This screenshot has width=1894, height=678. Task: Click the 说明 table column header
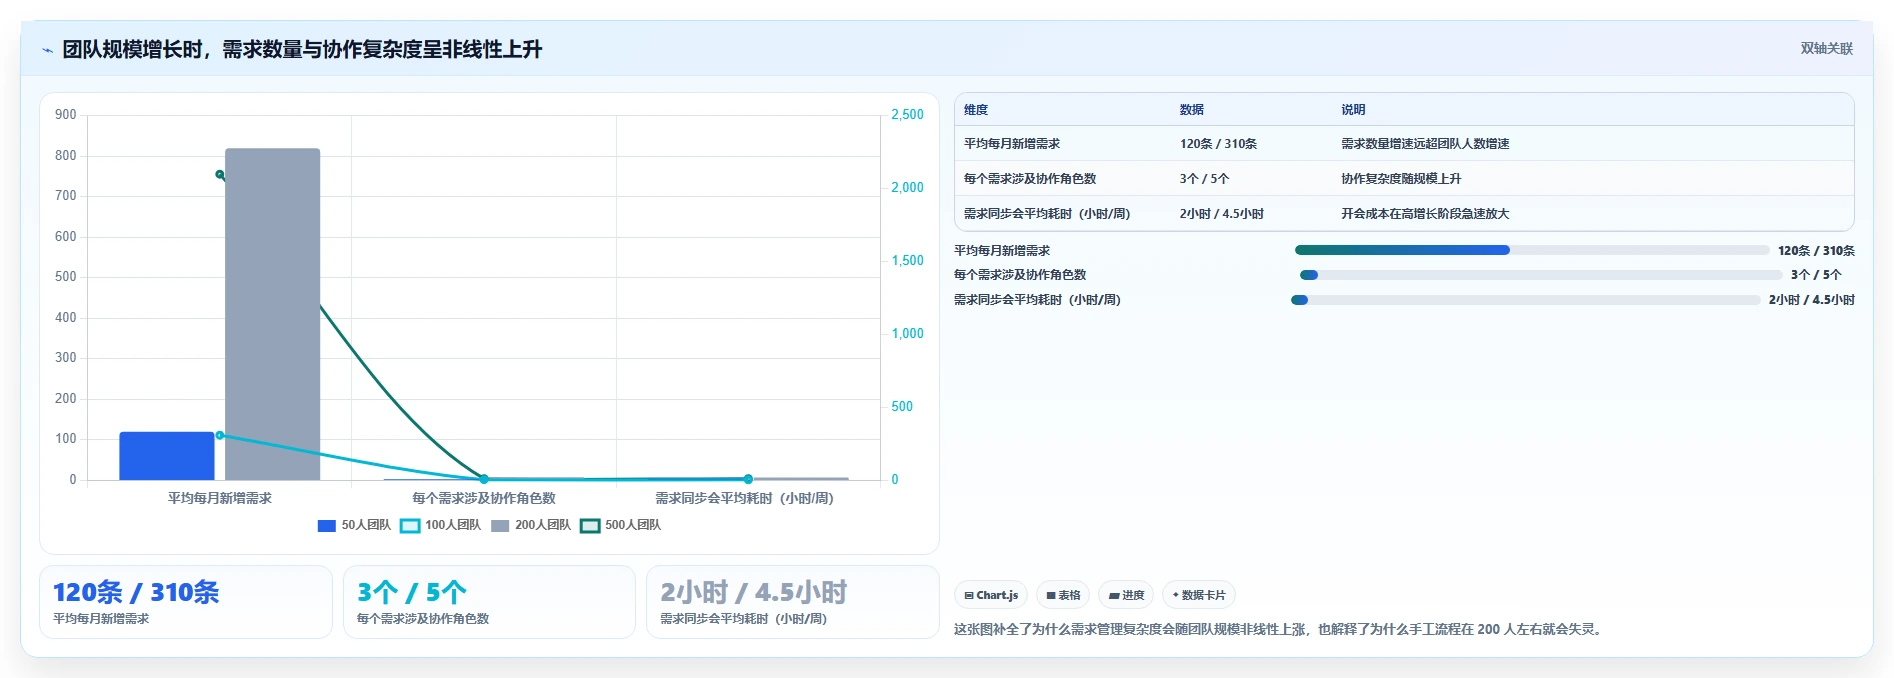pos(1353,110)
